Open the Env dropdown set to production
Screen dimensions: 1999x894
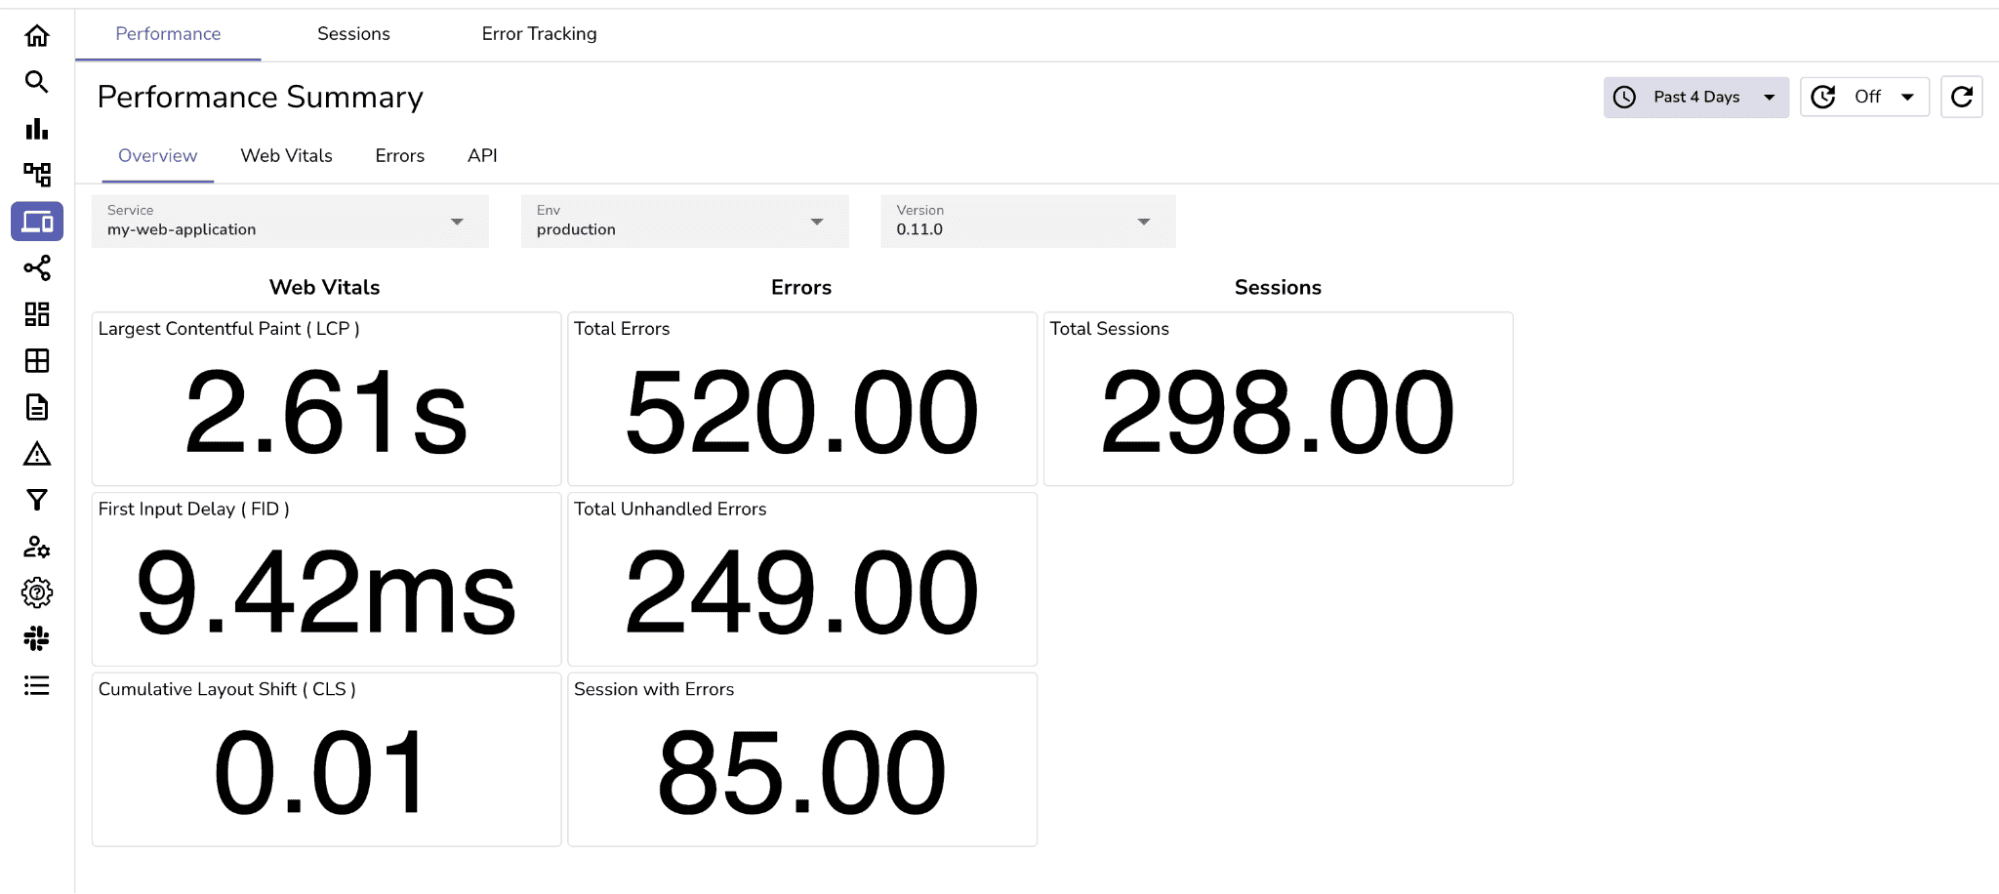tap(684, 221)
